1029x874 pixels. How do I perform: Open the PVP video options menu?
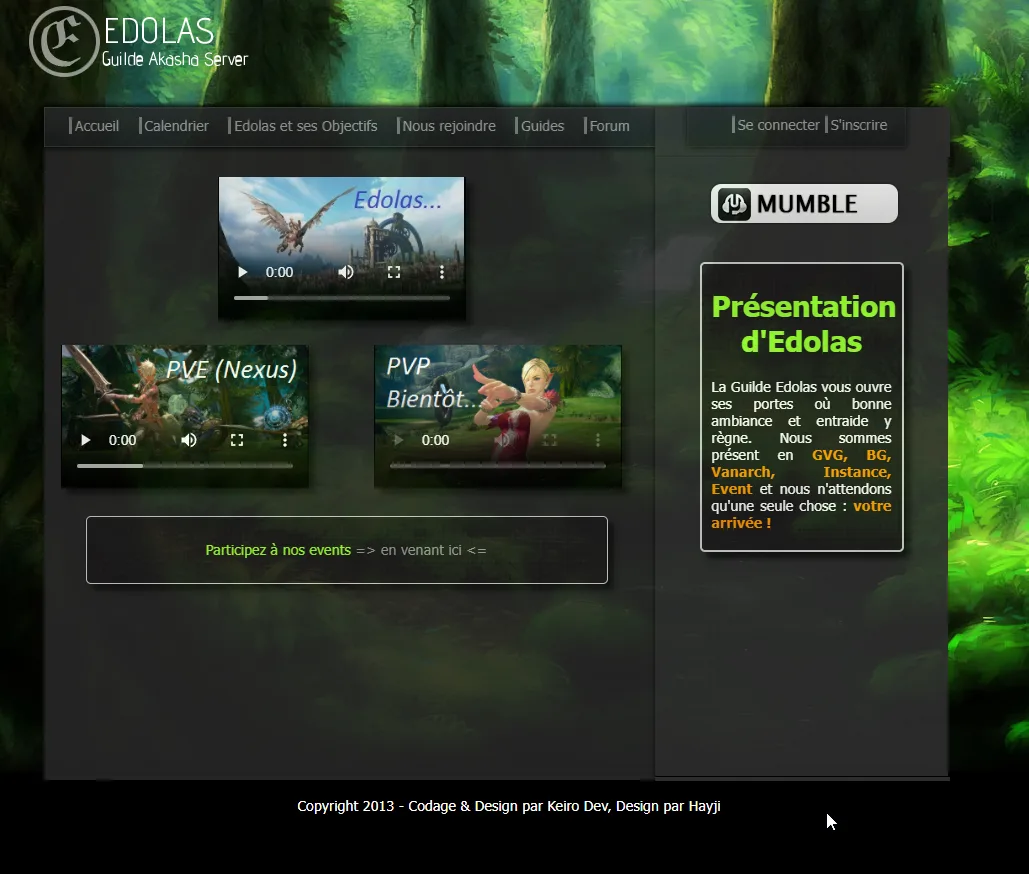point(598,439)
